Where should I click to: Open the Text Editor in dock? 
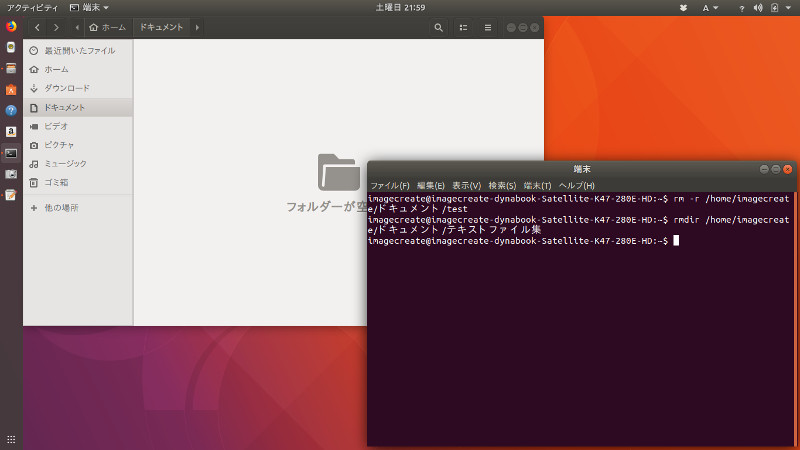(11, 195)
